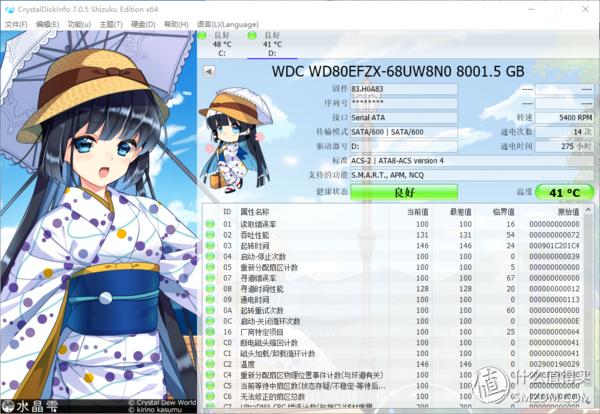Click status icon for attribute 03 起转时间
The image size is (600, 414).
coord(210,245)
